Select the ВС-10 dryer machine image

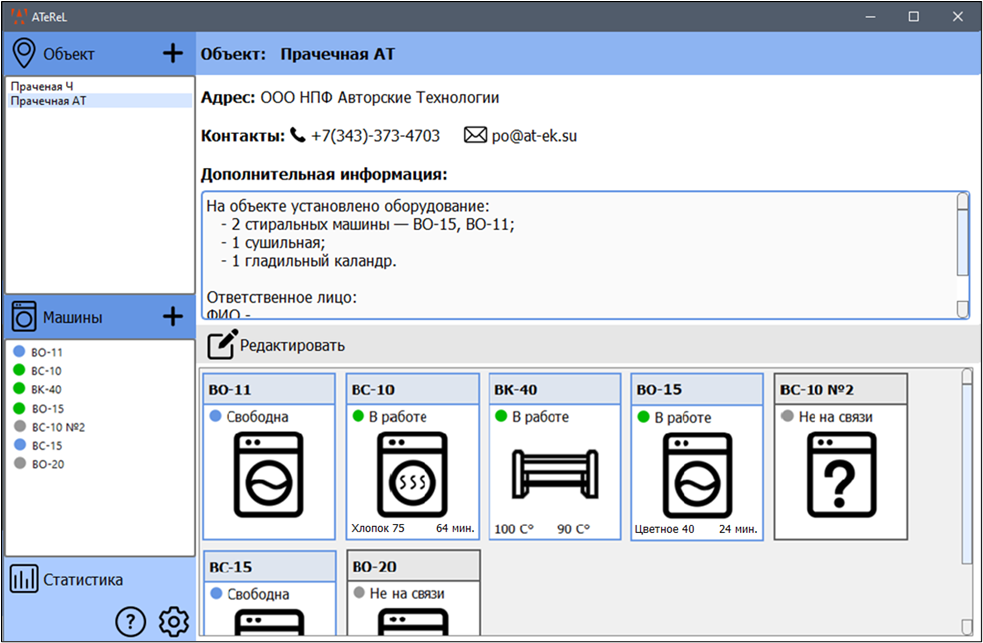tap(412, 475)
